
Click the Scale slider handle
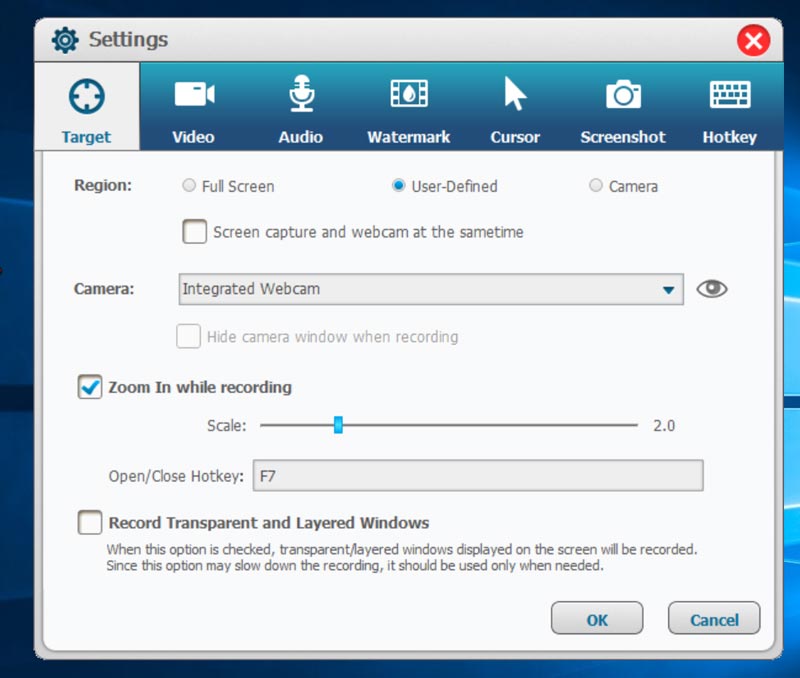tap(338, 424)
